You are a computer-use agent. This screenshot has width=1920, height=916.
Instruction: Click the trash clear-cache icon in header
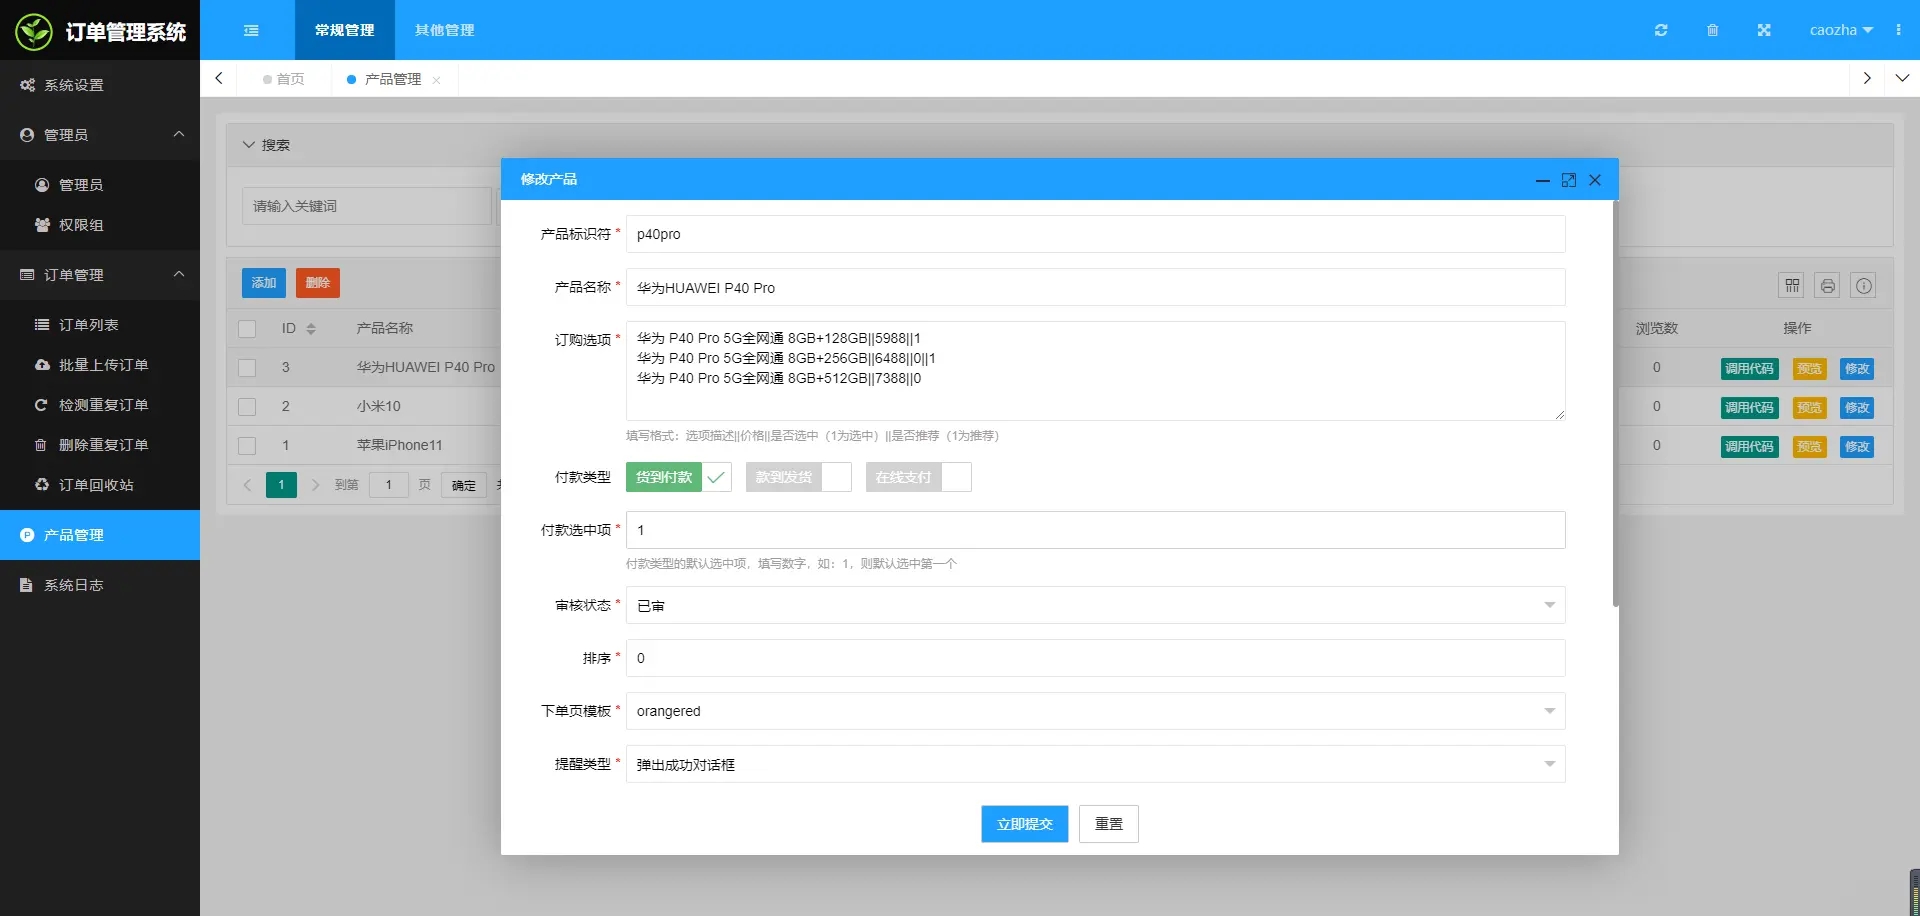click(1712, 30)
